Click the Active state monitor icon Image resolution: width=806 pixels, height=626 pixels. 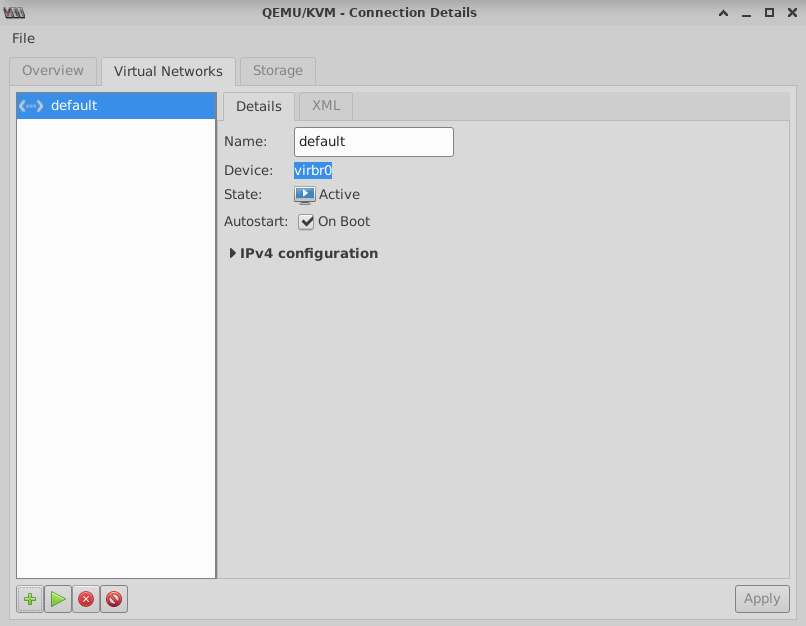click(305, 195)
